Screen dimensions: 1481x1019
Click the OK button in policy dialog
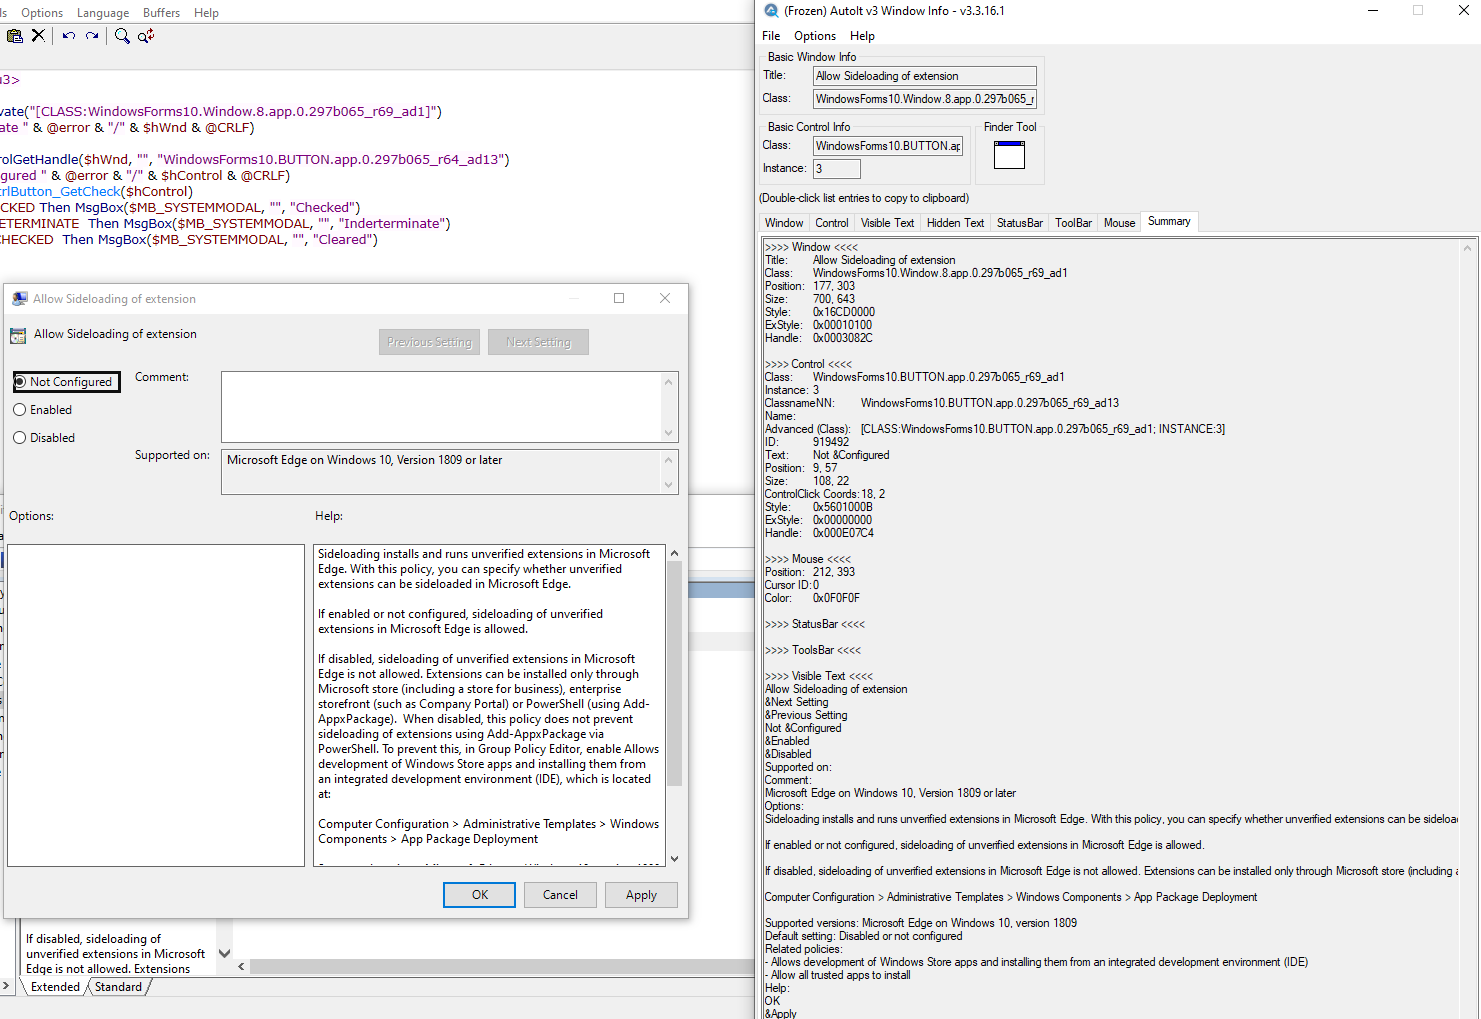[x=480, y=895]
